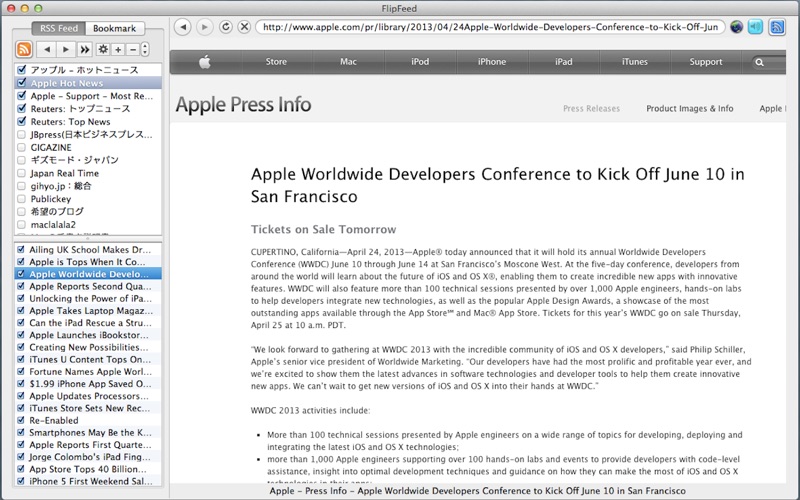Check the maclalala2 feed checkbox
The image size is (800, 500).
[21, 224]
